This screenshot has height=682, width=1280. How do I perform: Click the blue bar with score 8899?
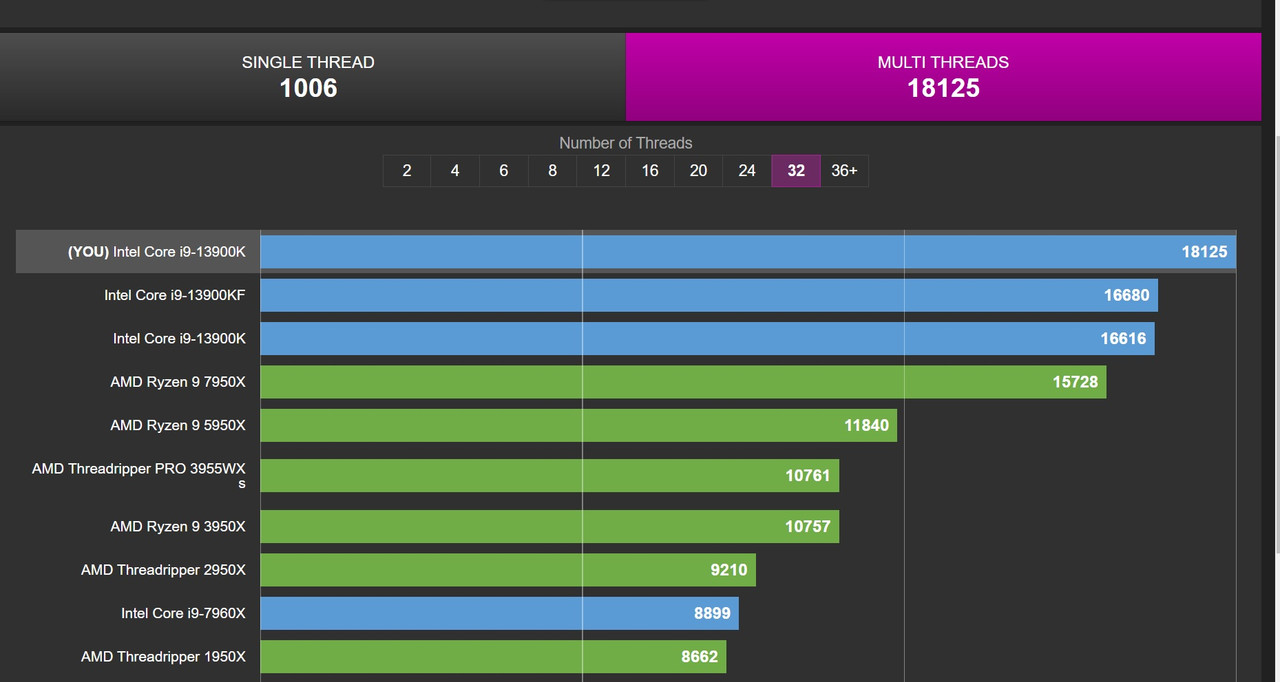[x=500, y=613]
